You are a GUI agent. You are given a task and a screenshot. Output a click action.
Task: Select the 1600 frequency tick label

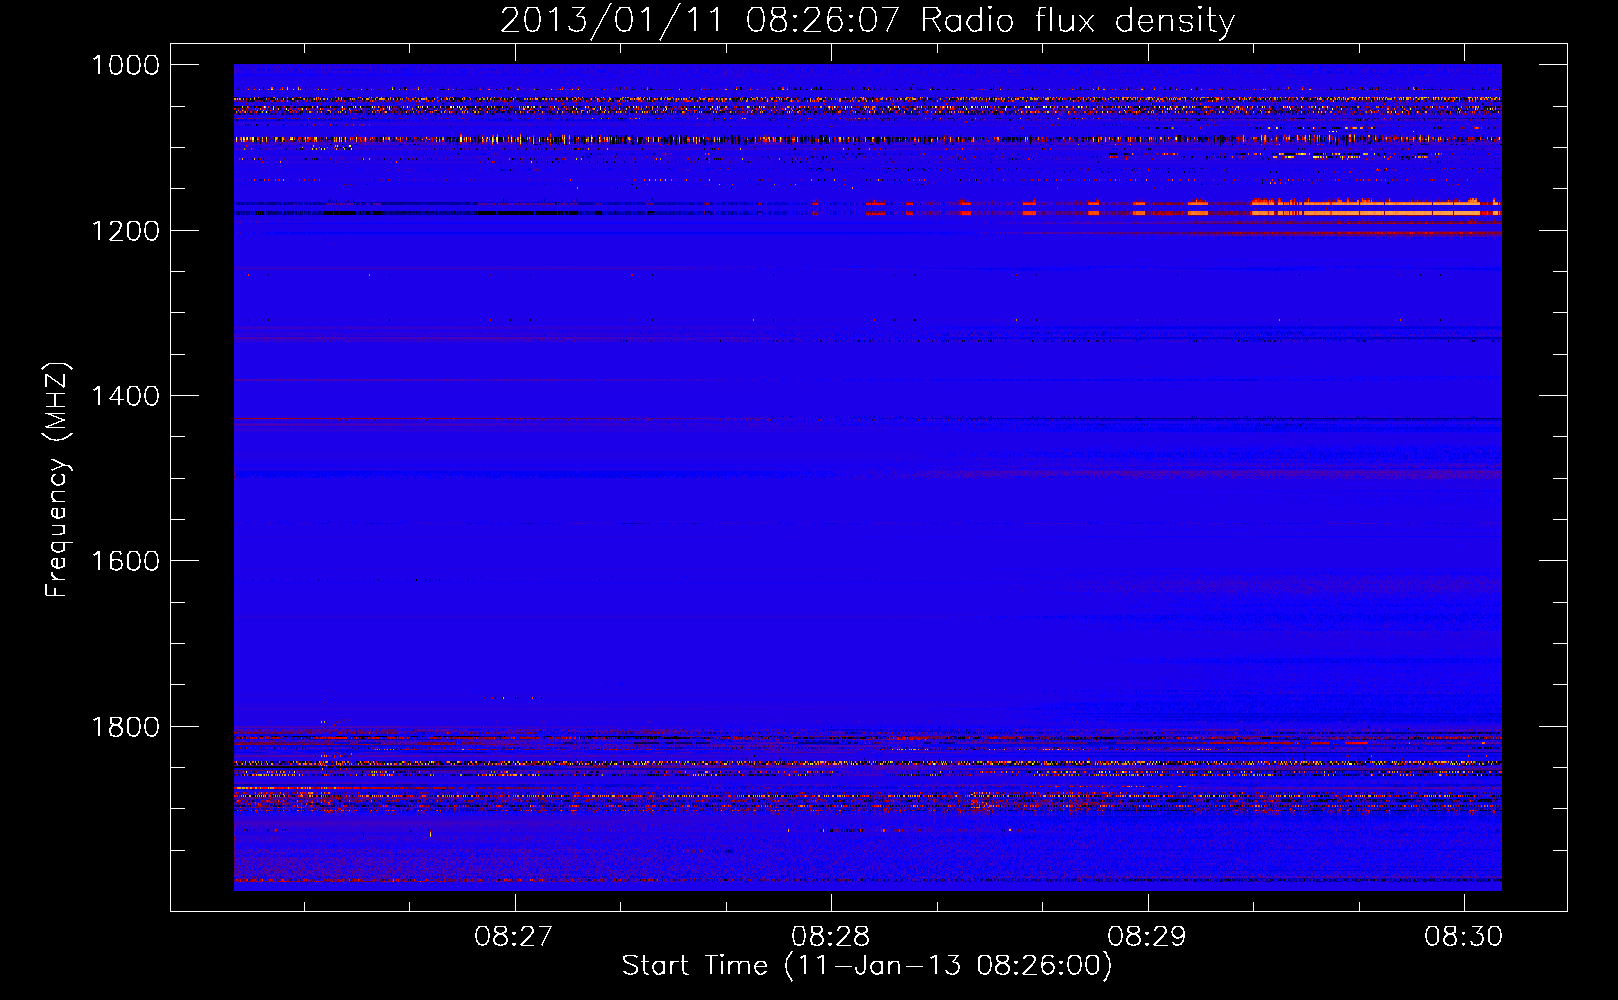pyautogui.click(x=125, y=561)
